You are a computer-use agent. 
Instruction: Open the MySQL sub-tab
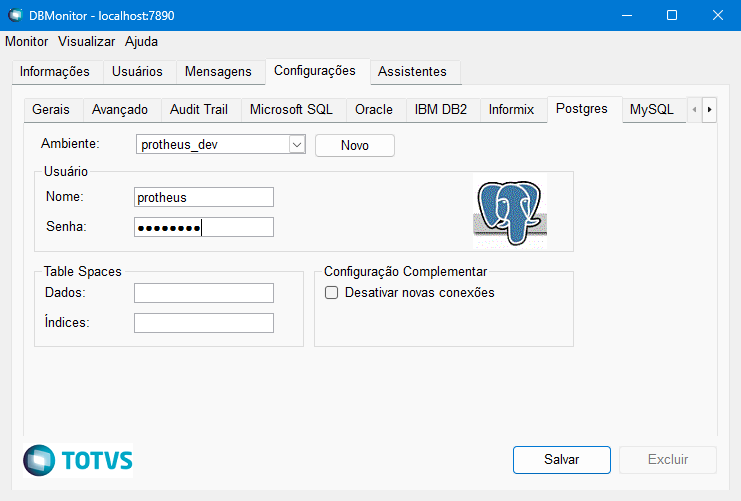click(x=652, y=110)
